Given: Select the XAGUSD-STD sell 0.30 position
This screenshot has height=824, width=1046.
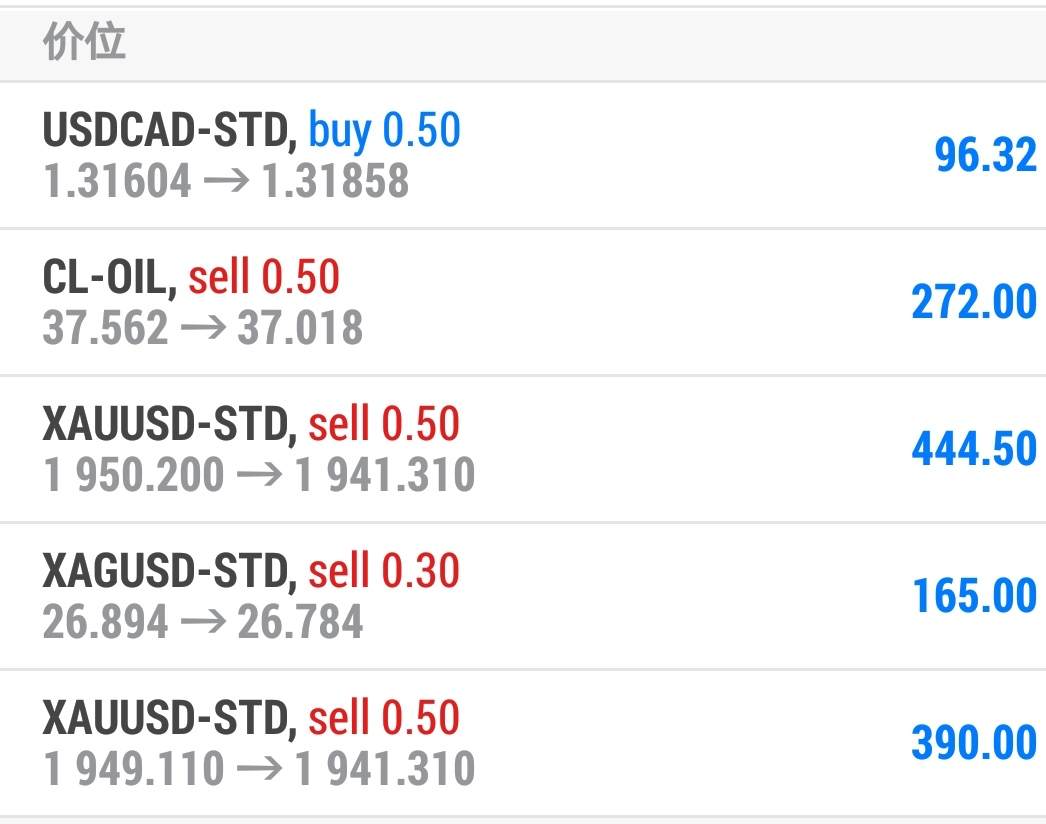Looking at the screenshot, I should pyautogui.click(x=523, y=596).
